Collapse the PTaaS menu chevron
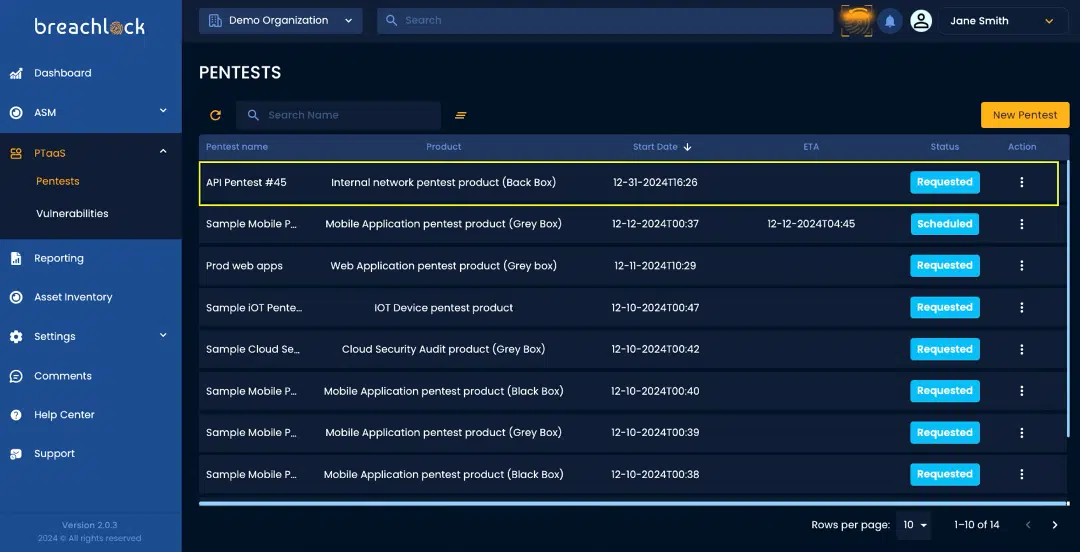This screenshot has width=1080, height=552. click(163, 152)
